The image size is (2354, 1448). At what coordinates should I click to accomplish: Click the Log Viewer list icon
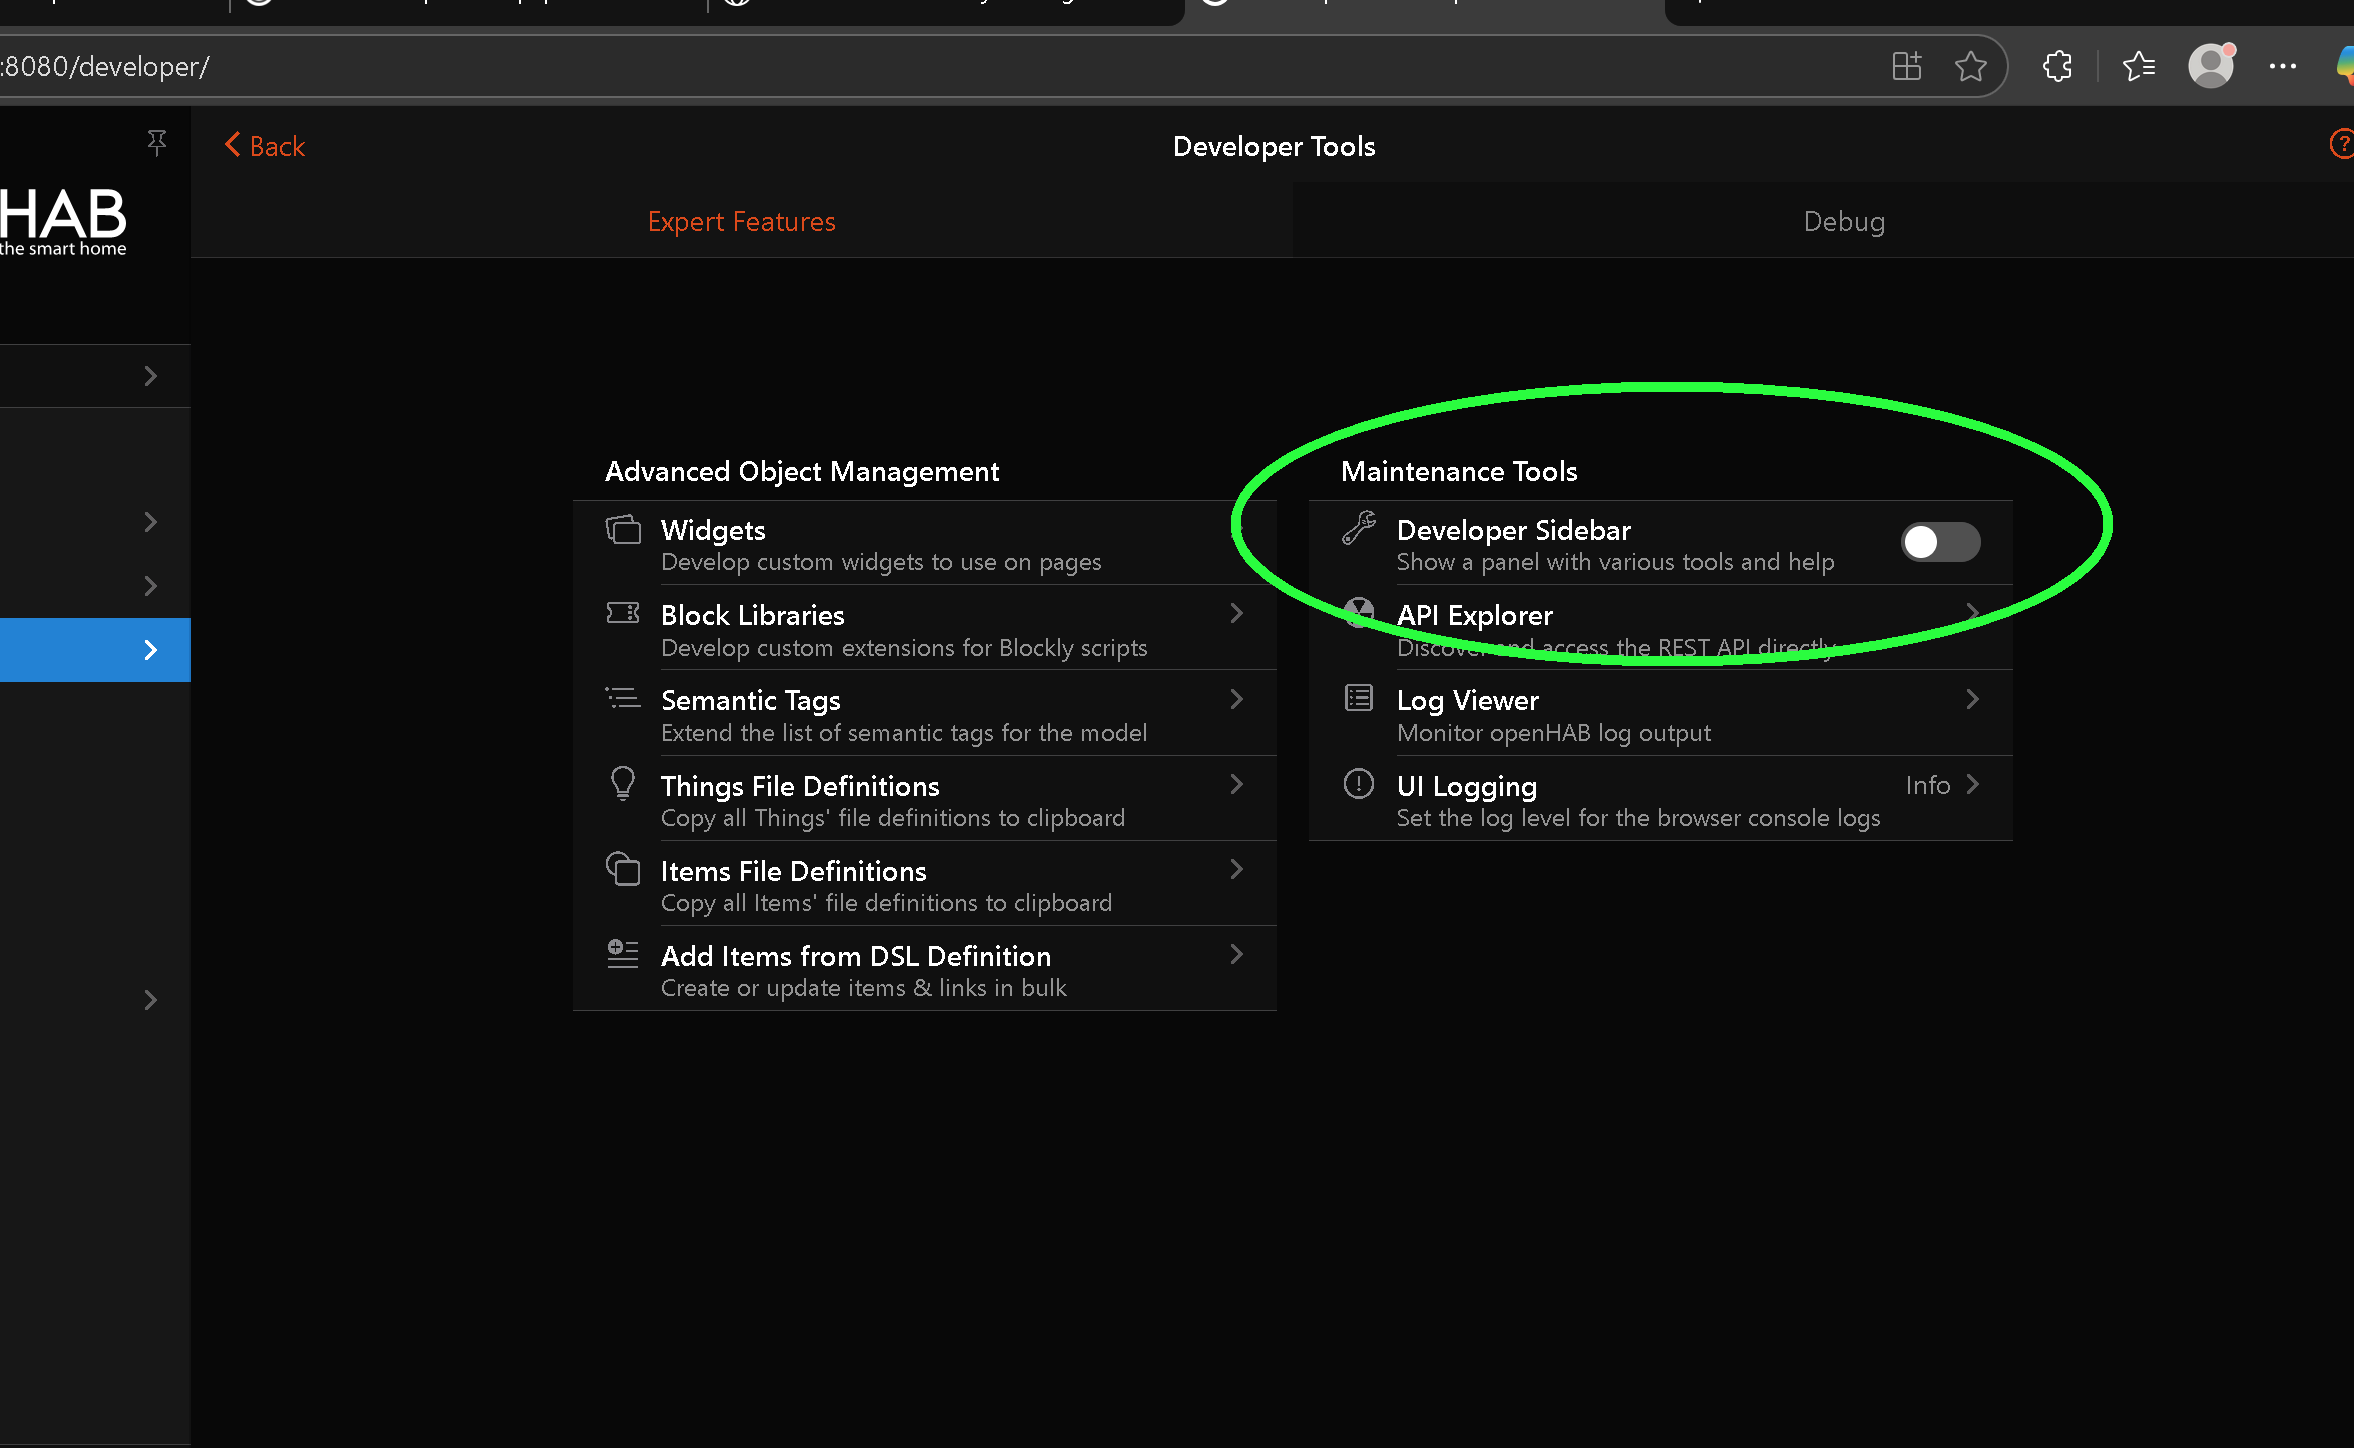(1358, 698)
